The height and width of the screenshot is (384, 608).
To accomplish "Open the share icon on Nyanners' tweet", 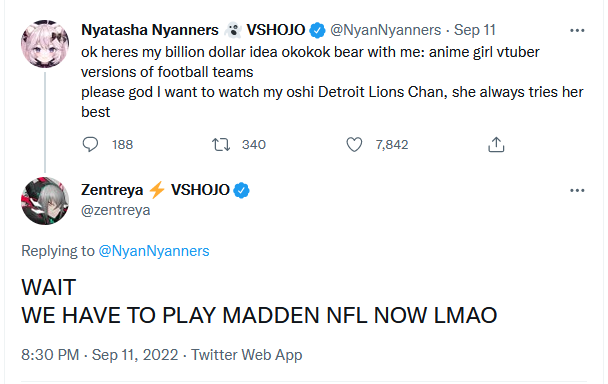I will pyautogui.click(x=496, y=144).
